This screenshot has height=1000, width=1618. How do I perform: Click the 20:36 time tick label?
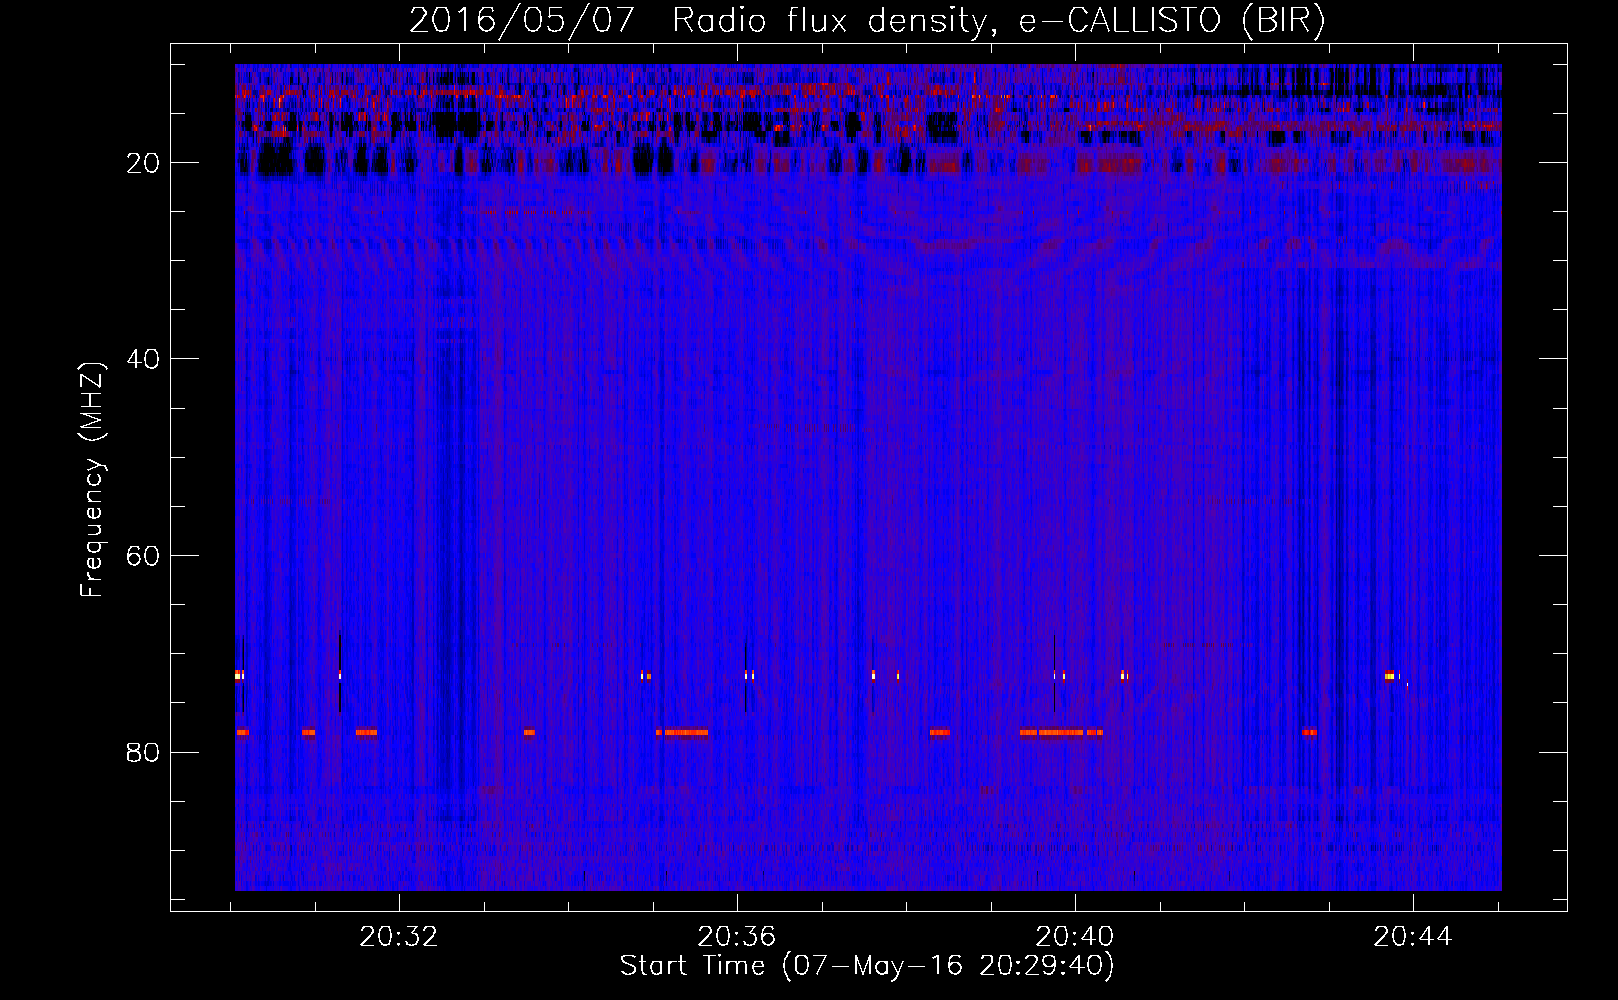737,937
